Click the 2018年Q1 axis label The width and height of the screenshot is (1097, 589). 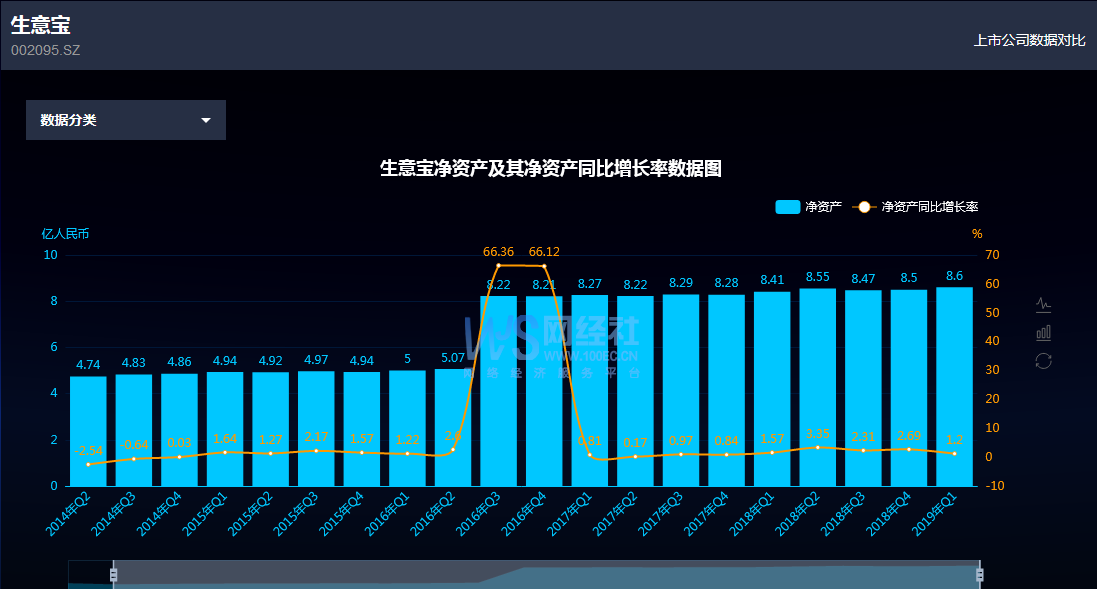(x=751, y=514)
